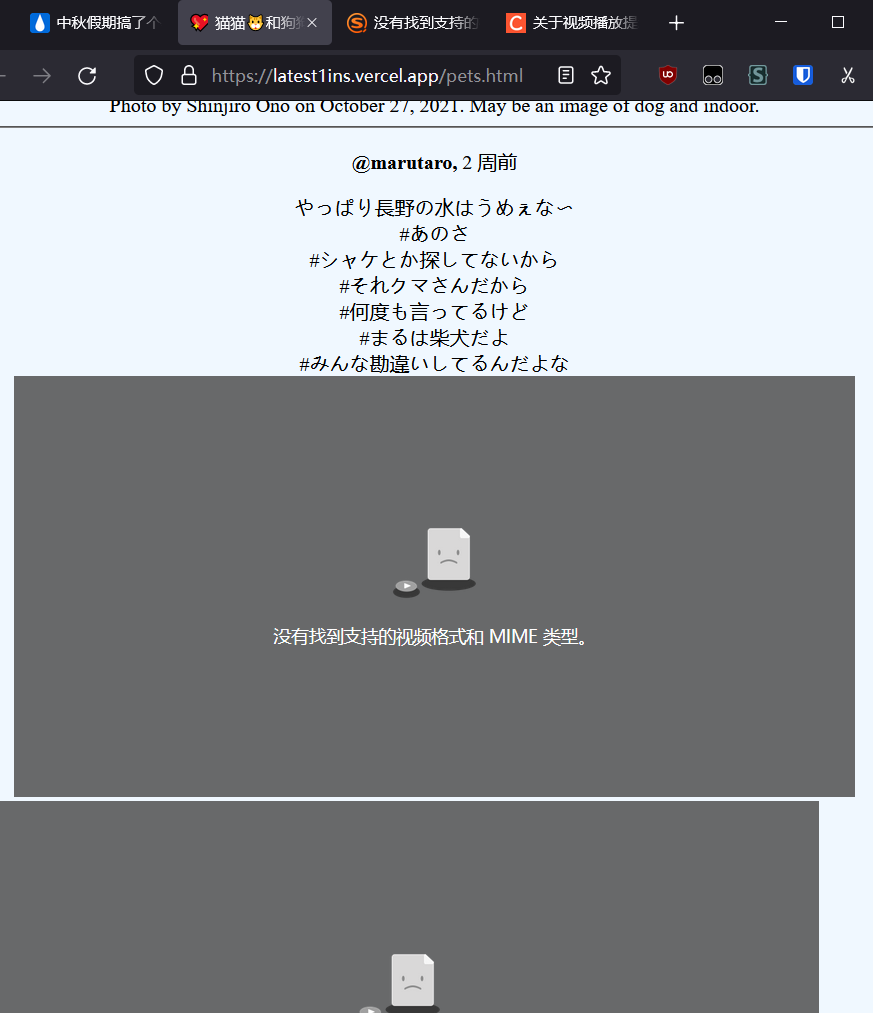Image resolution: width=873 pixels, height=1013 pixels.
Task: Bookmark this page with the star
Action: point(601,76)
